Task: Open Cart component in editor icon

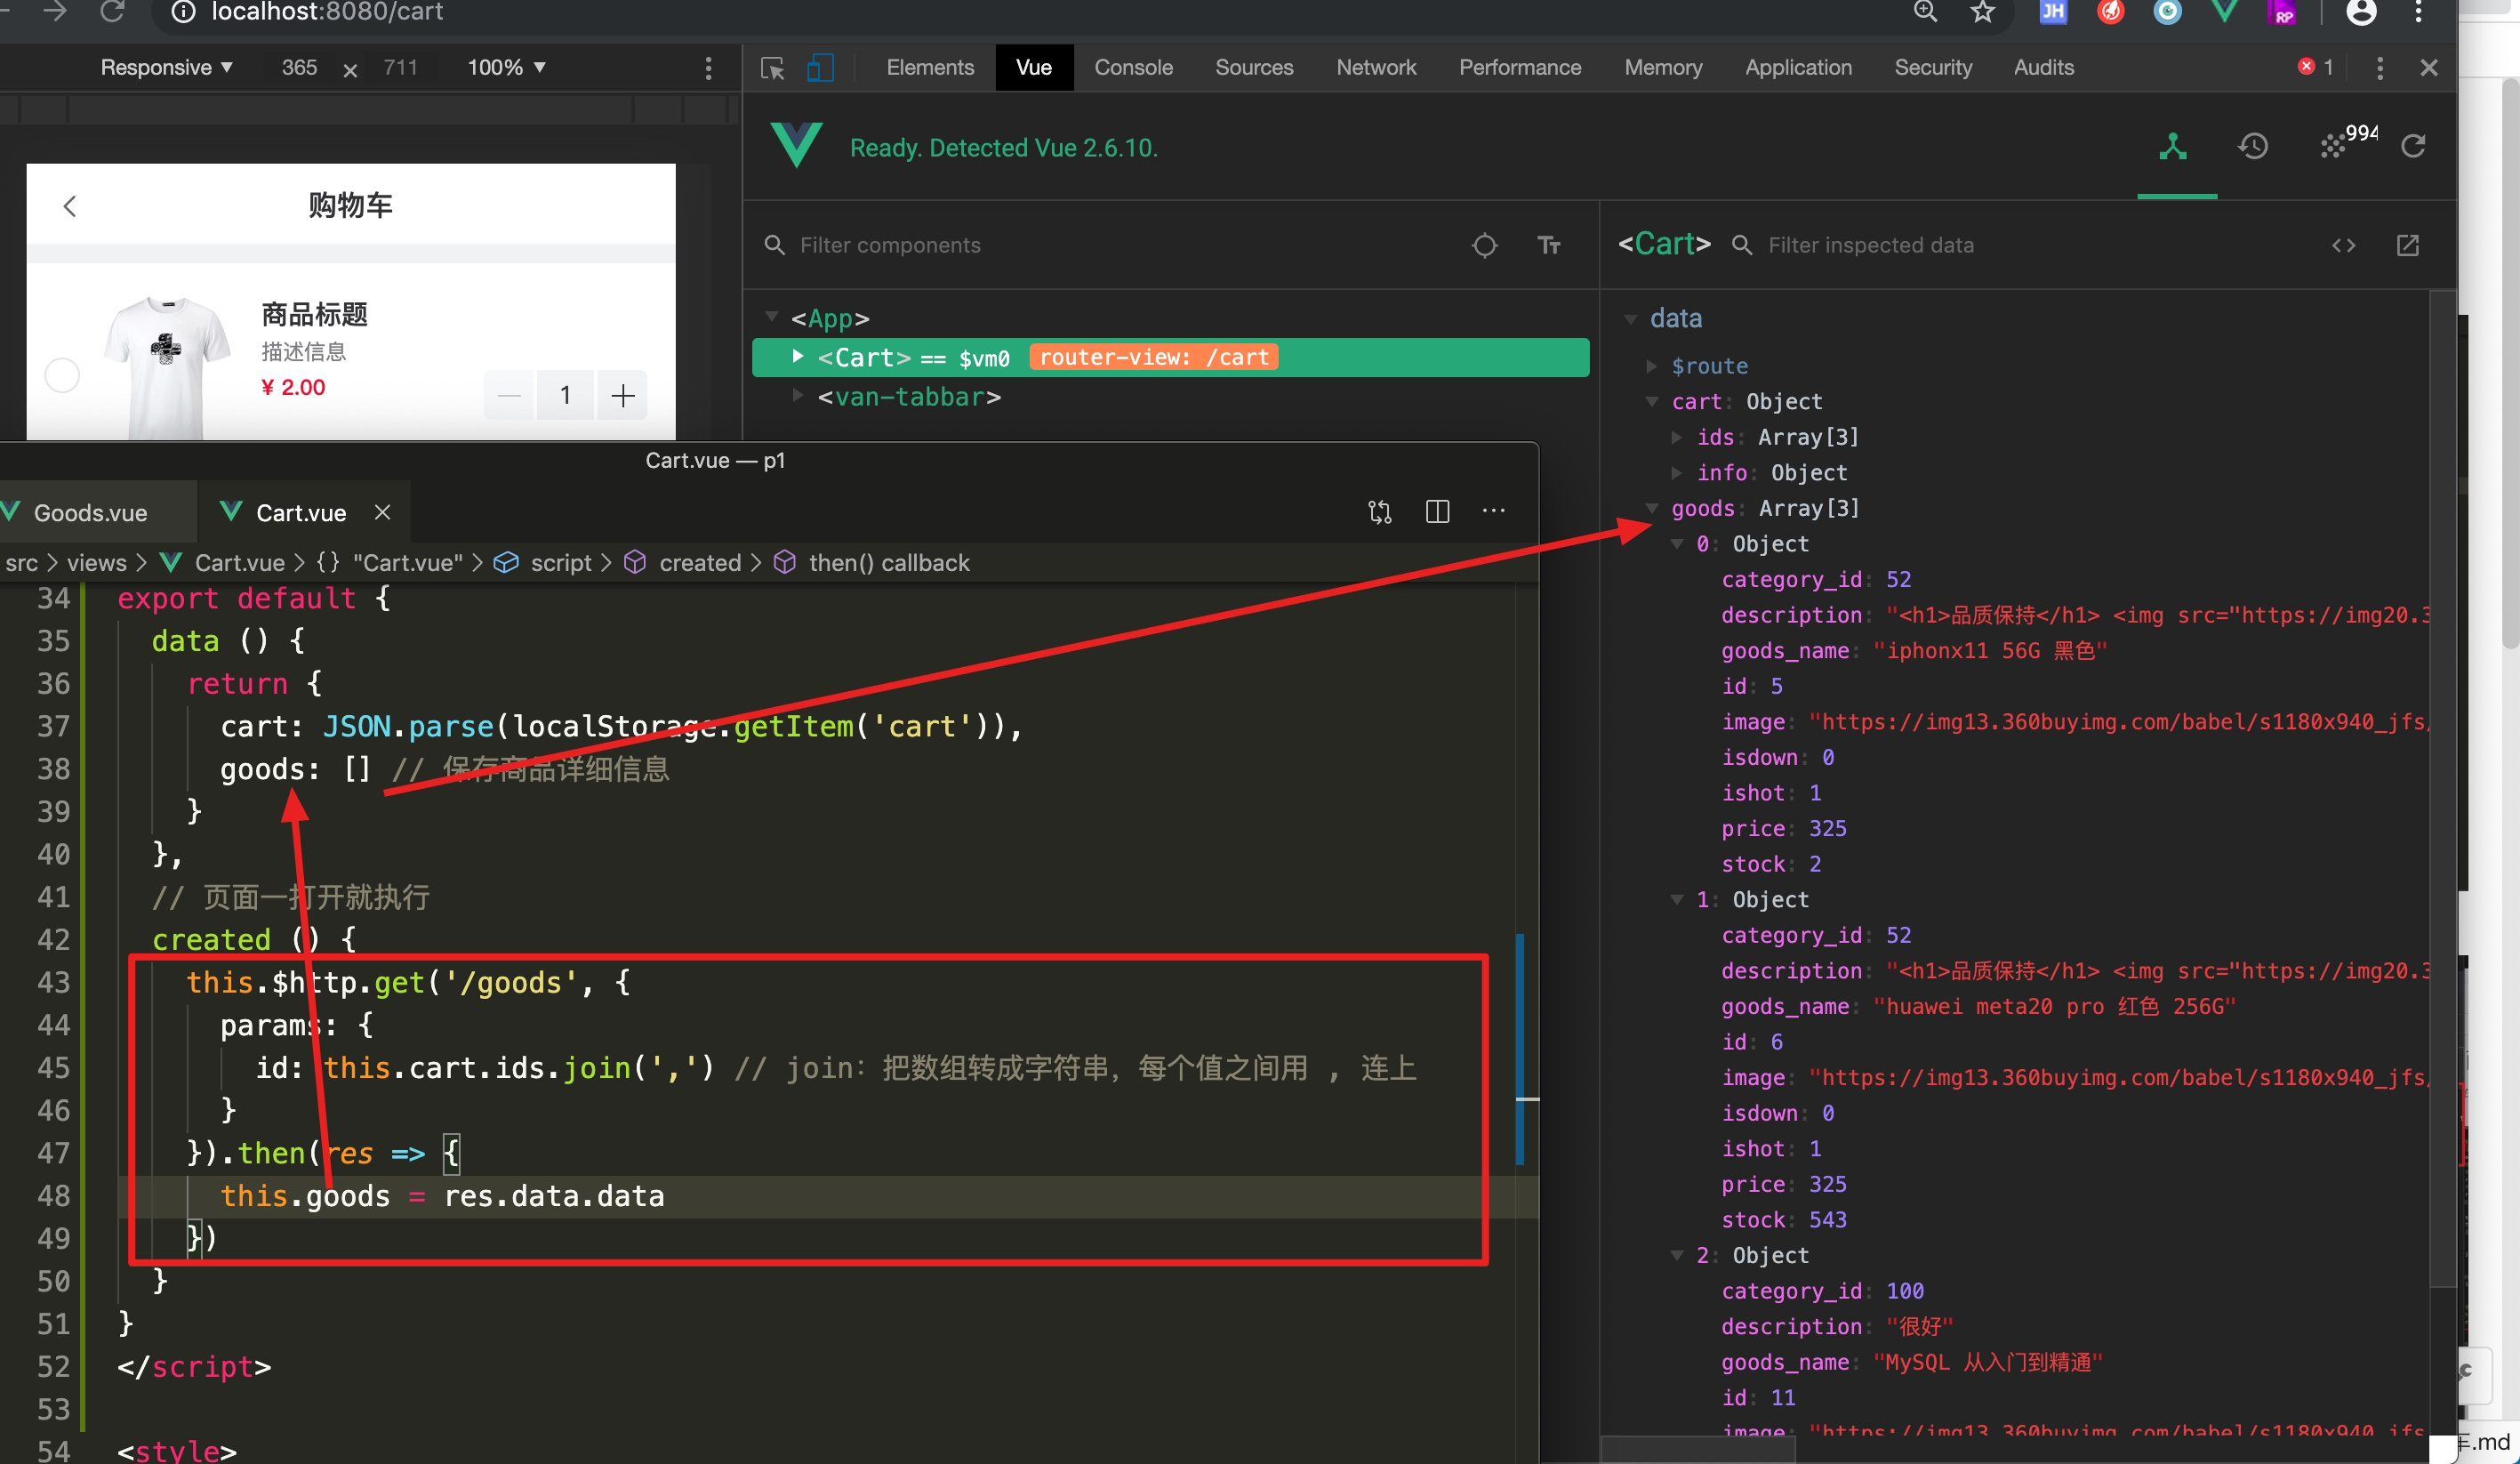Action: click(x=2407, y=245)
